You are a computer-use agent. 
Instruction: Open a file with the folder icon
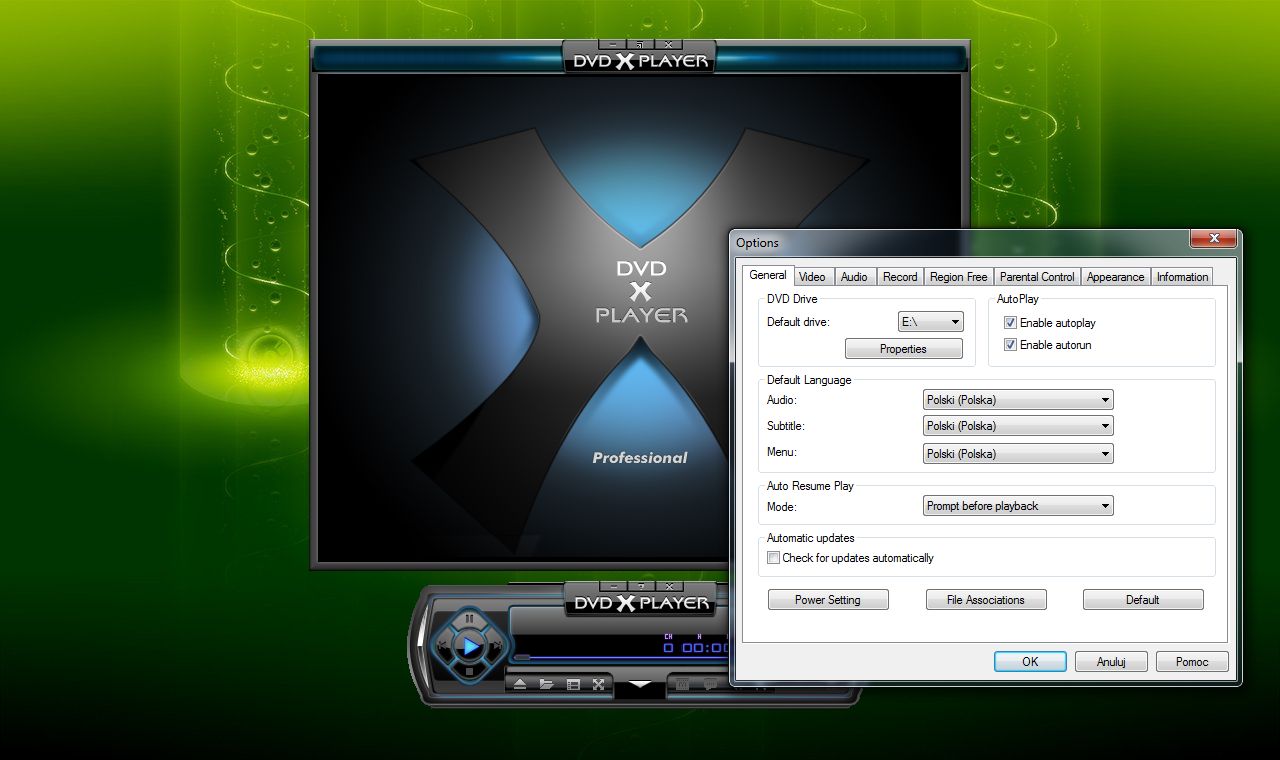547,684
